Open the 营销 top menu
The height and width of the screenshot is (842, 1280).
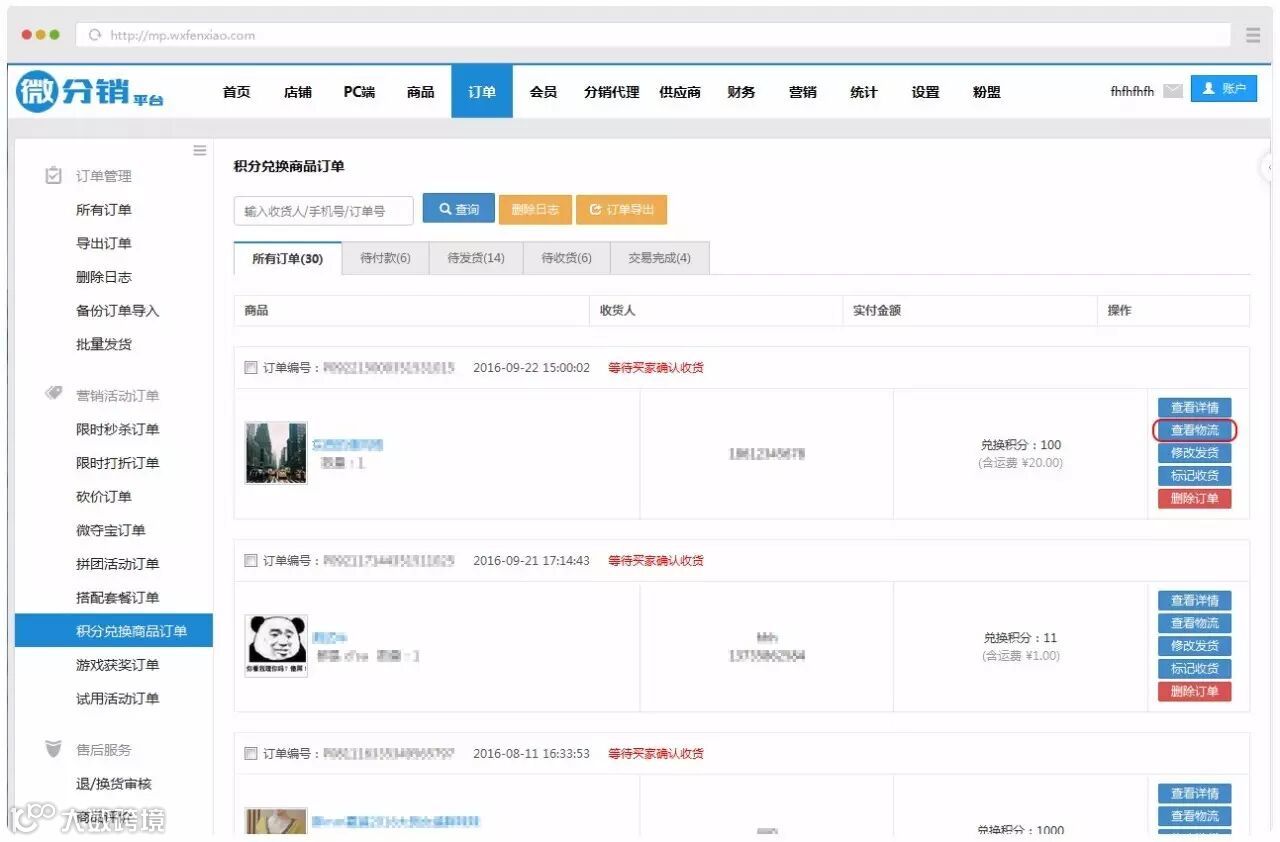(803, 92)
